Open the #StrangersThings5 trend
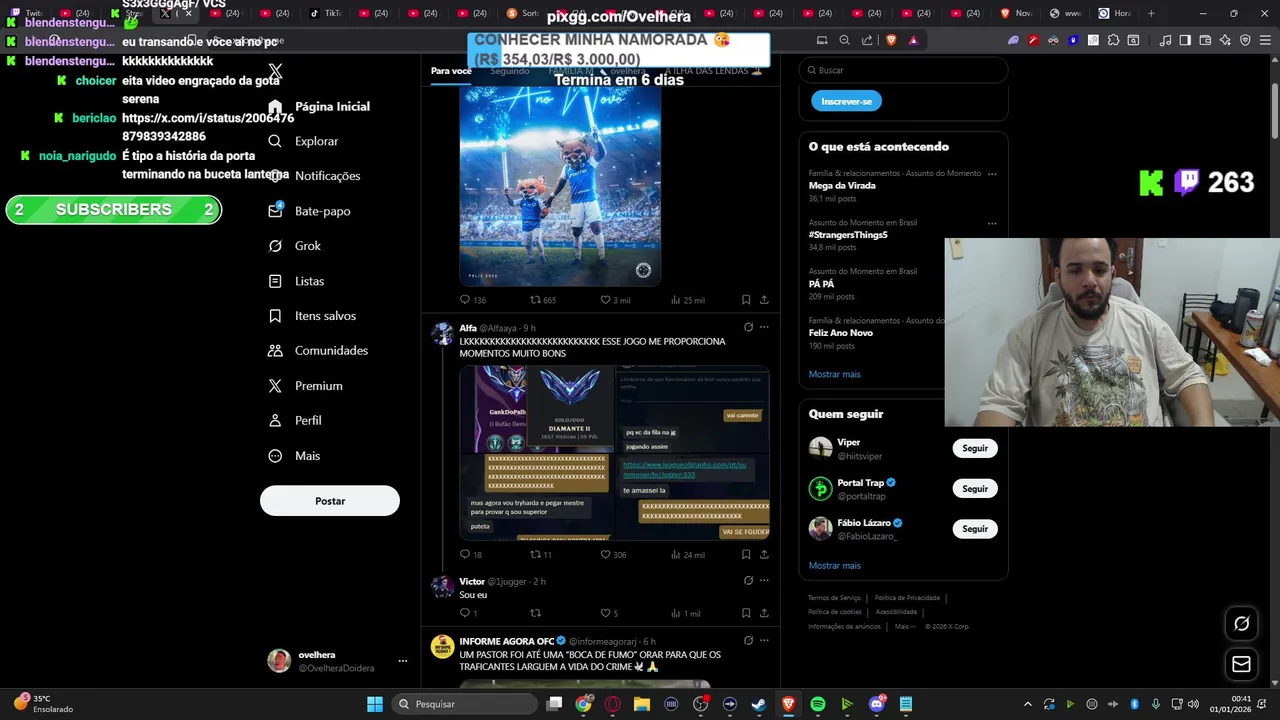This screenshot has width=1280, height=720. 848,235
